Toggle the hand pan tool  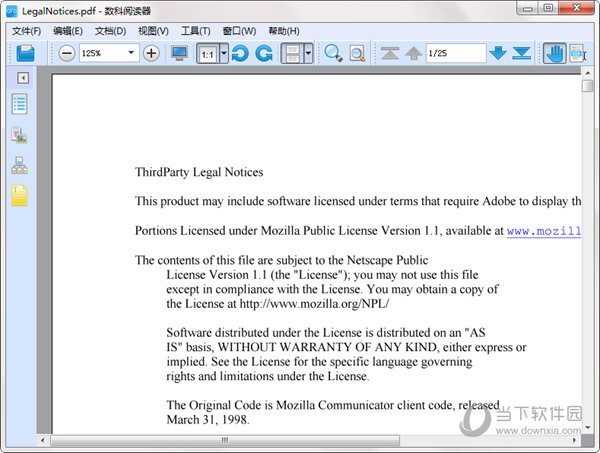pos(555,53)
